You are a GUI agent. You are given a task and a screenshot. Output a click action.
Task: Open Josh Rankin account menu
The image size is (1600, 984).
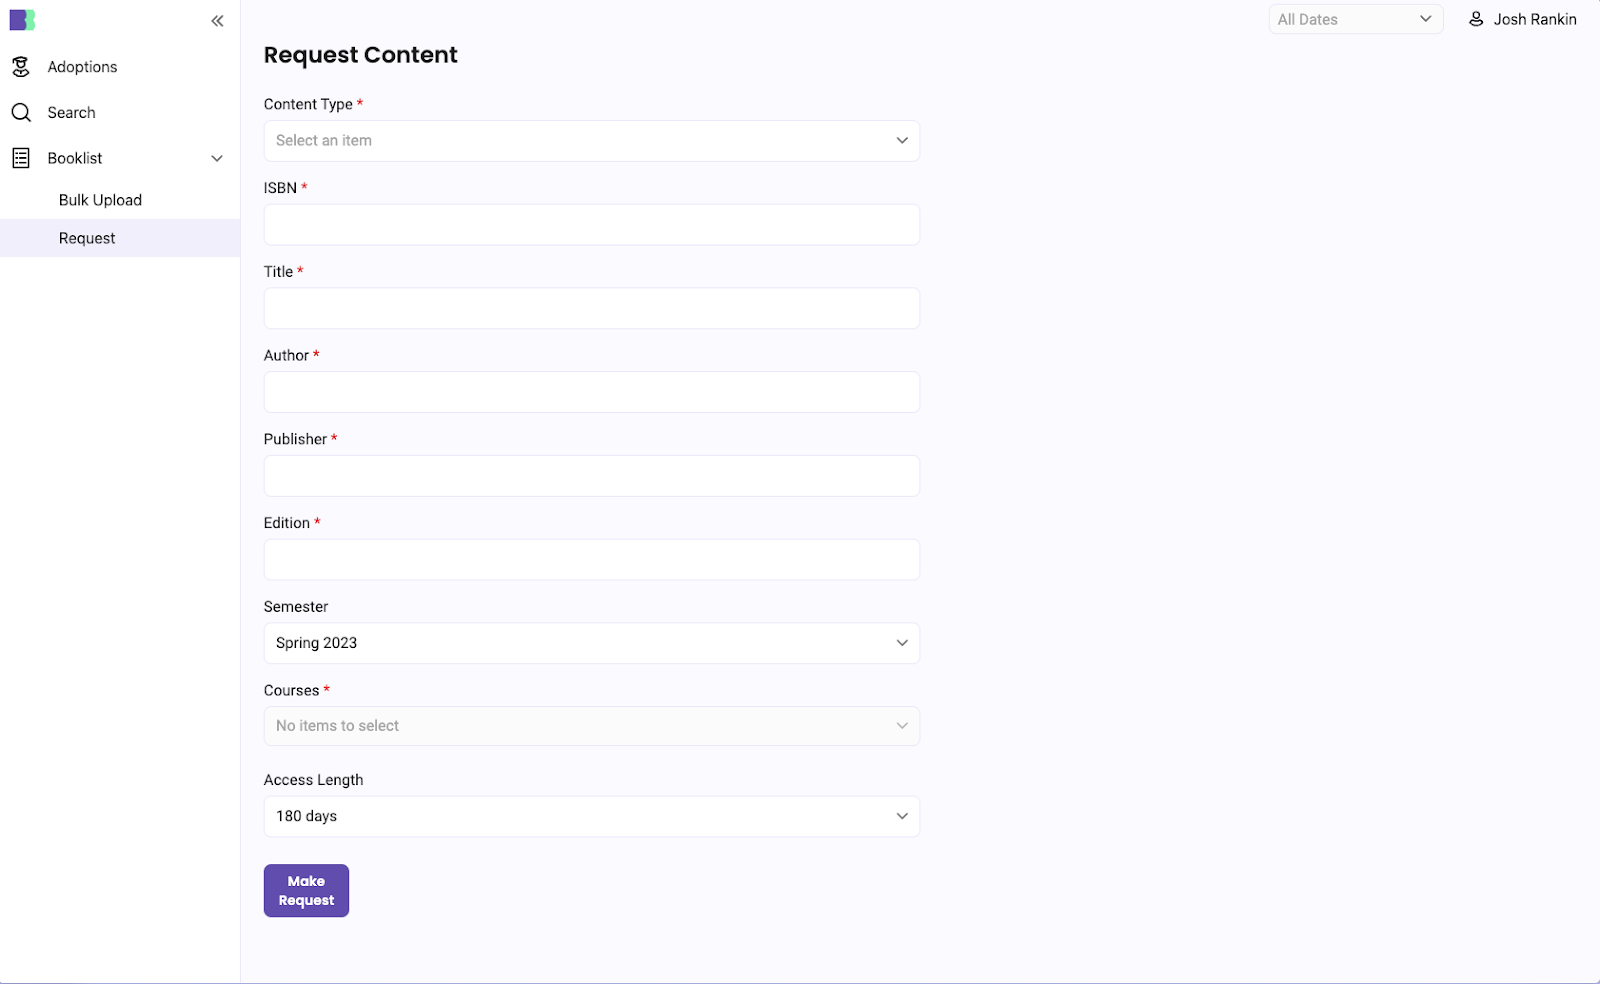[x=1534, y=19]
